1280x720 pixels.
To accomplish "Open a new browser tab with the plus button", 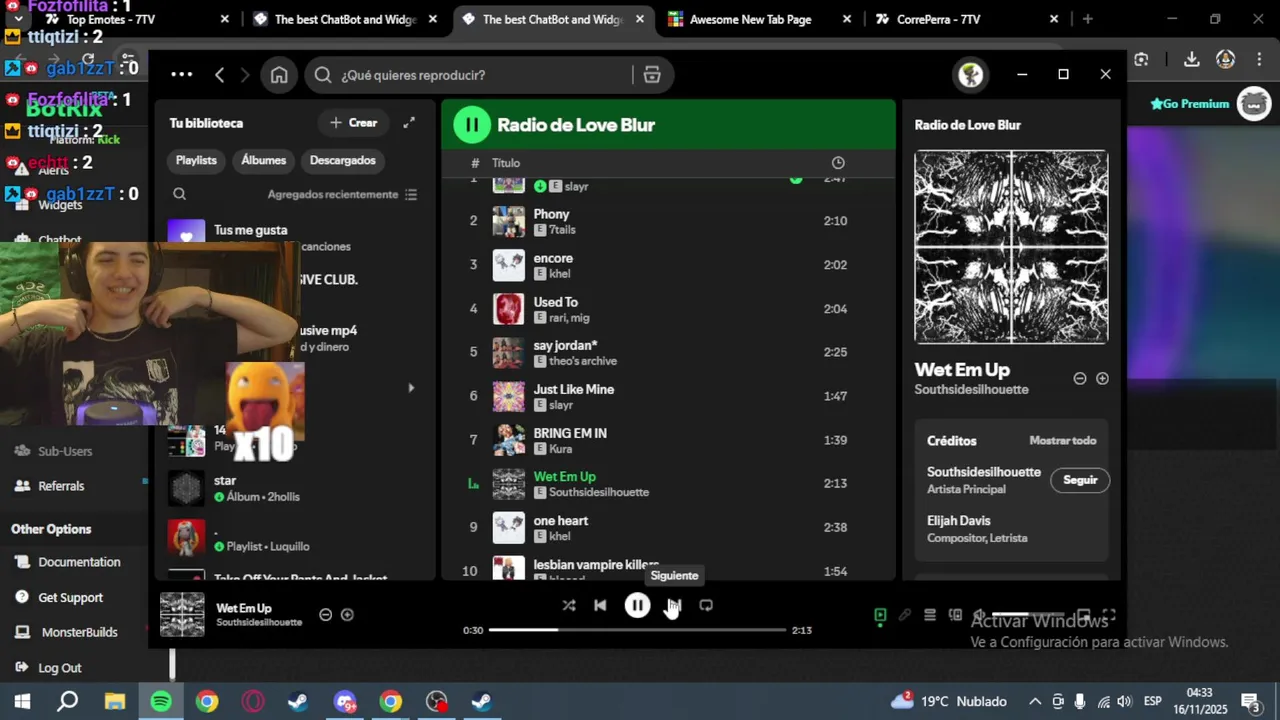I will (1088, 19).
